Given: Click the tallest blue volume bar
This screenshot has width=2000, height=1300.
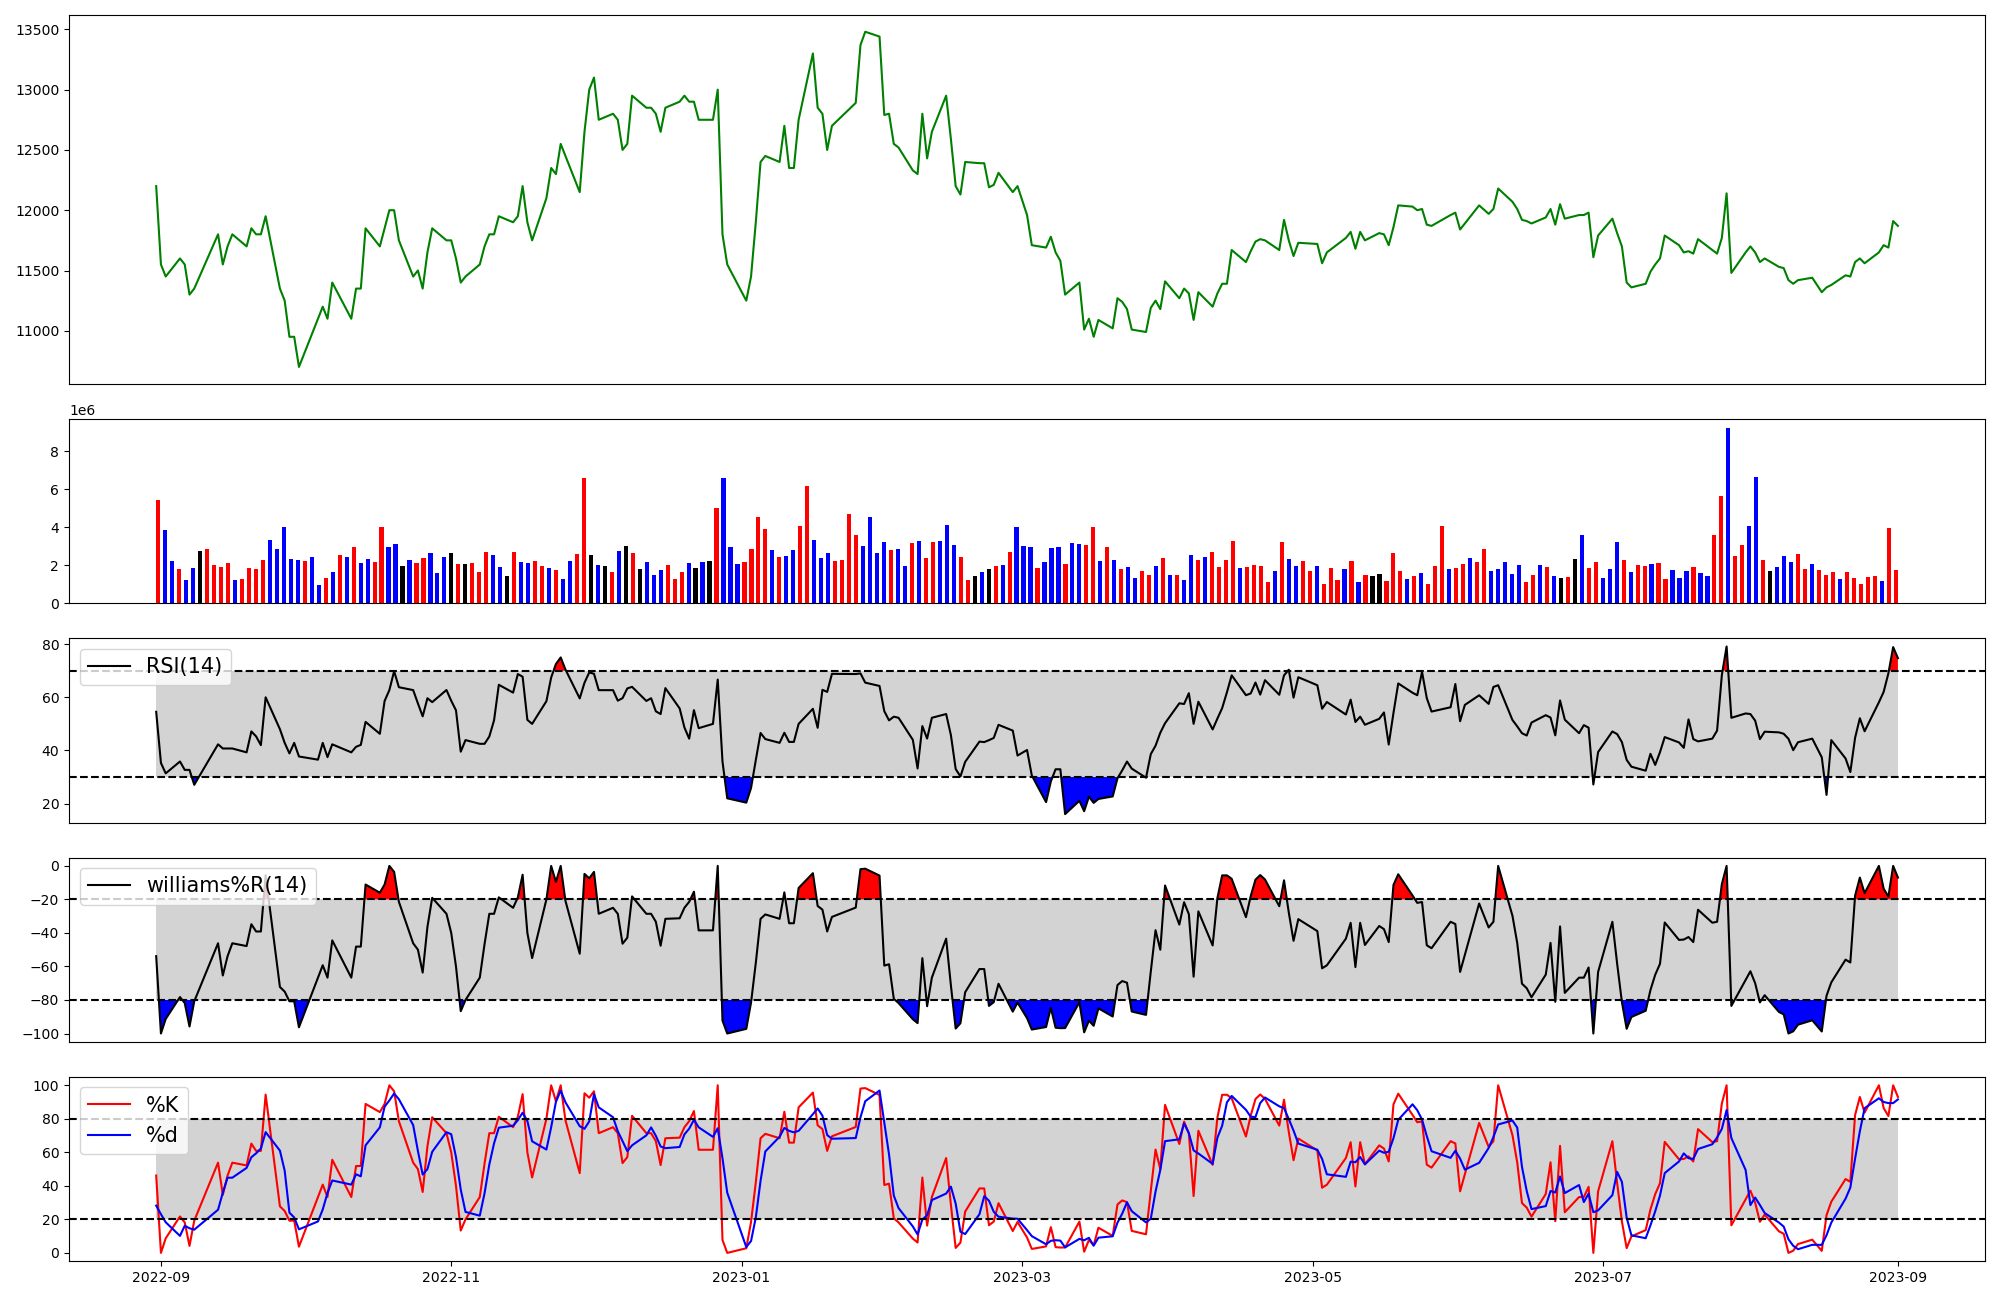Looking at the screenshot, I should 1727,516.
